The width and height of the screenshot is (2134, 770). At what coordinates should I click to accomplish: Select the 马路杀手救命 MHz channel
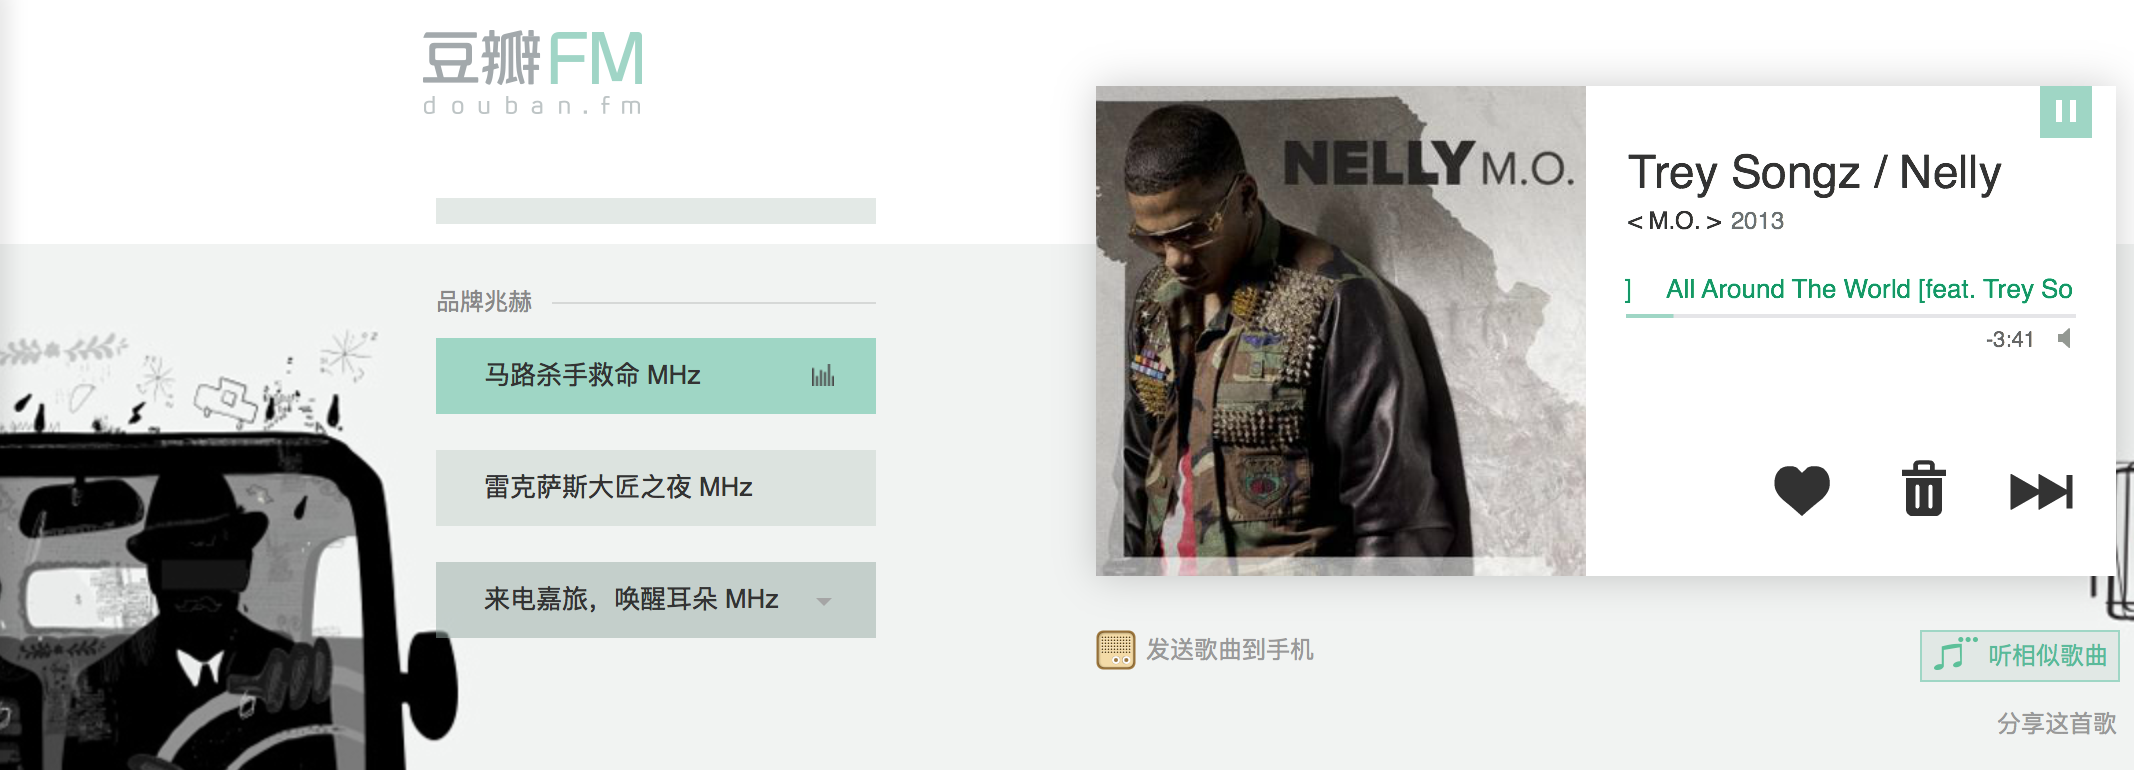(656, 376)
